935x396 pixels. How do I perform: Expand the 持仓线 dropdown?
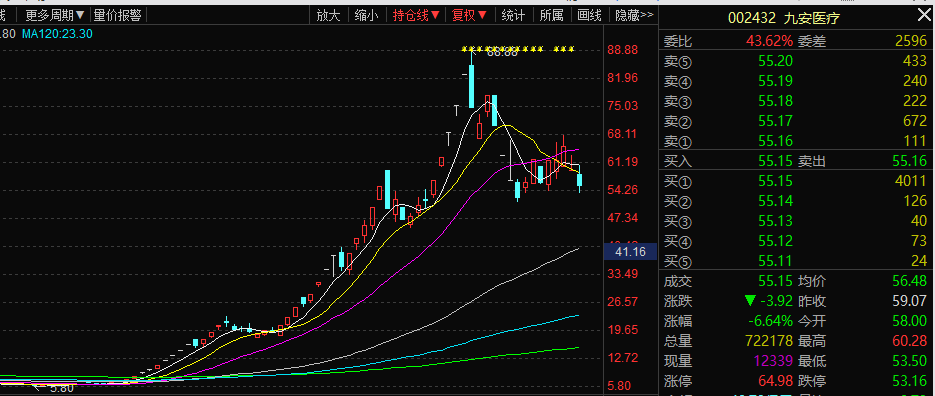point(416,15)
